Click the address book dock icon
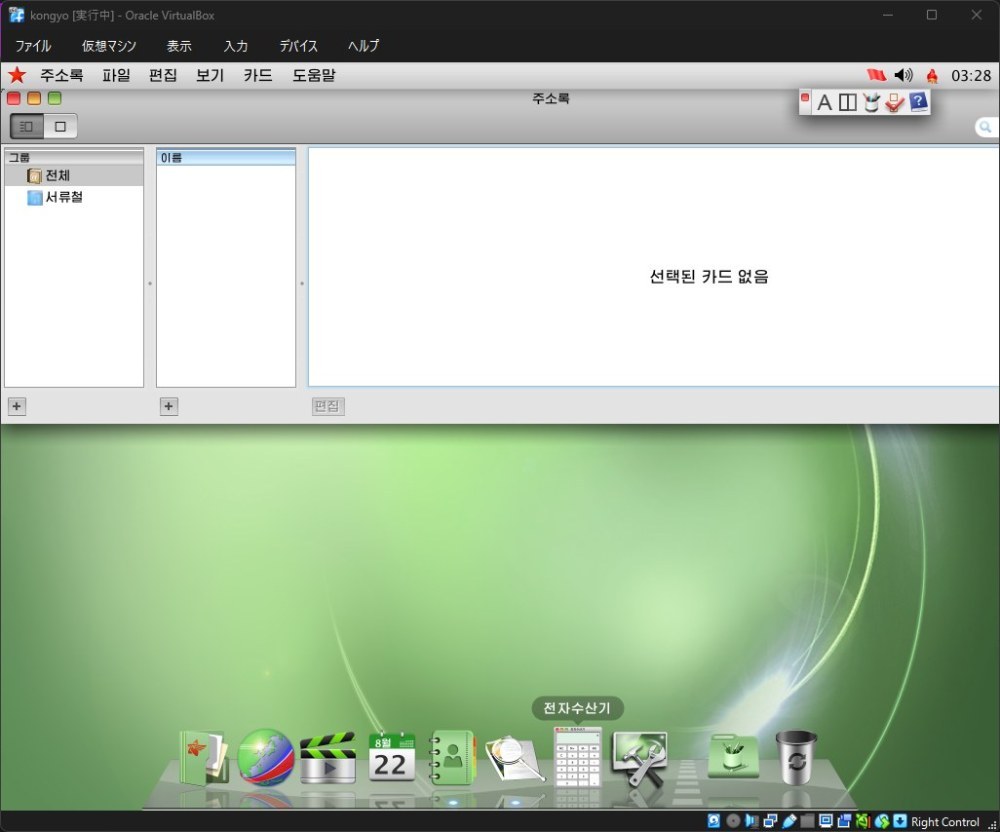The width and height of the screenshot is (1000, 832). (452, 758)
